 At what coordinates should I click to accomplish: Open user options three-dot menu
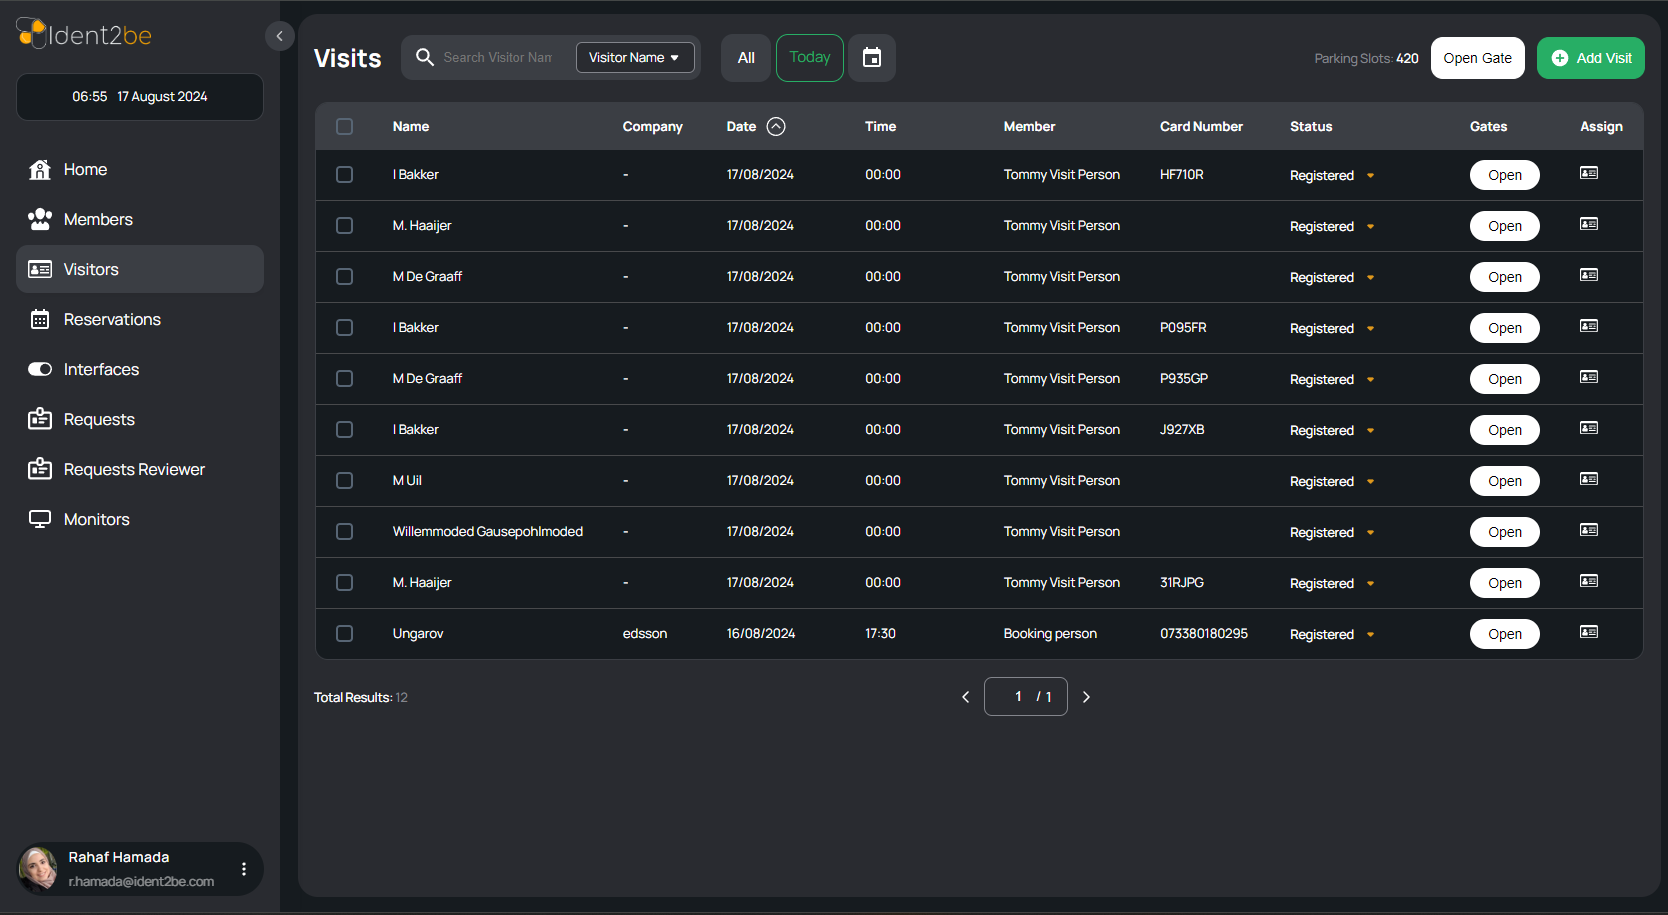pos(244,869)
